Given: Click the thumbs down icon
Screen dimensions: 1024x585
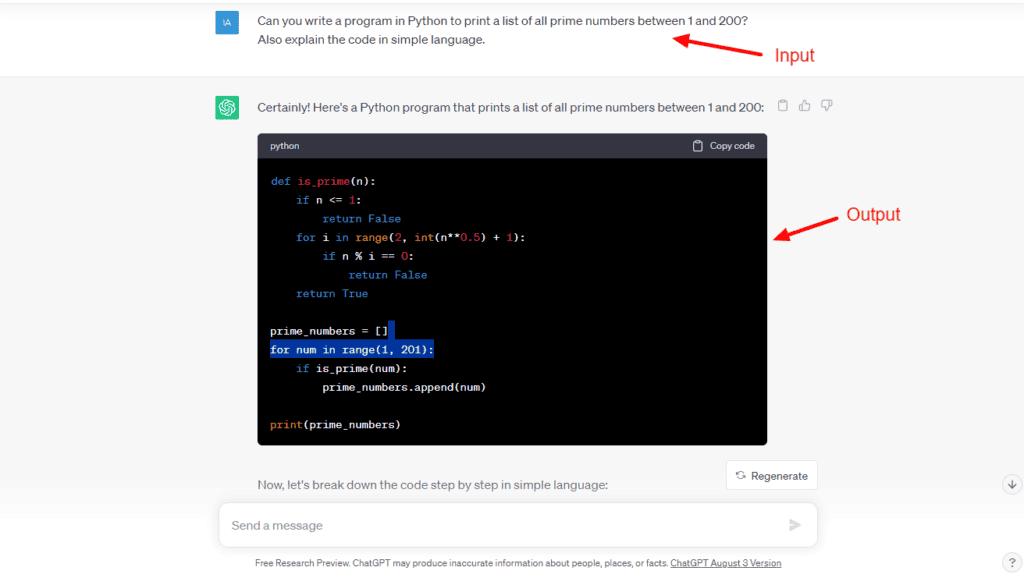Looking at the screenshot, I should click(x=827, y=106).
